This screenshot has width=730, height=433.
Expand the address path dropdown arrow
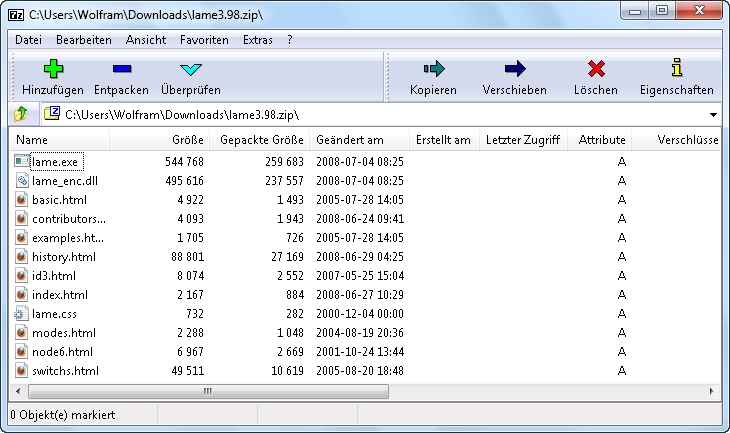click(712, 115)
